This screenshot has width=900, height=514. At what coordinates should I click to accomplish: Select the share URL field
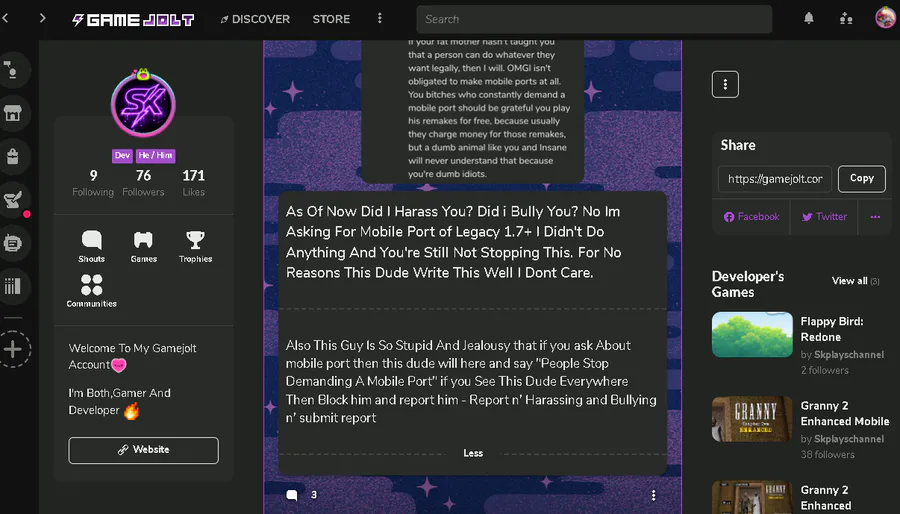(x=775, y=179)
